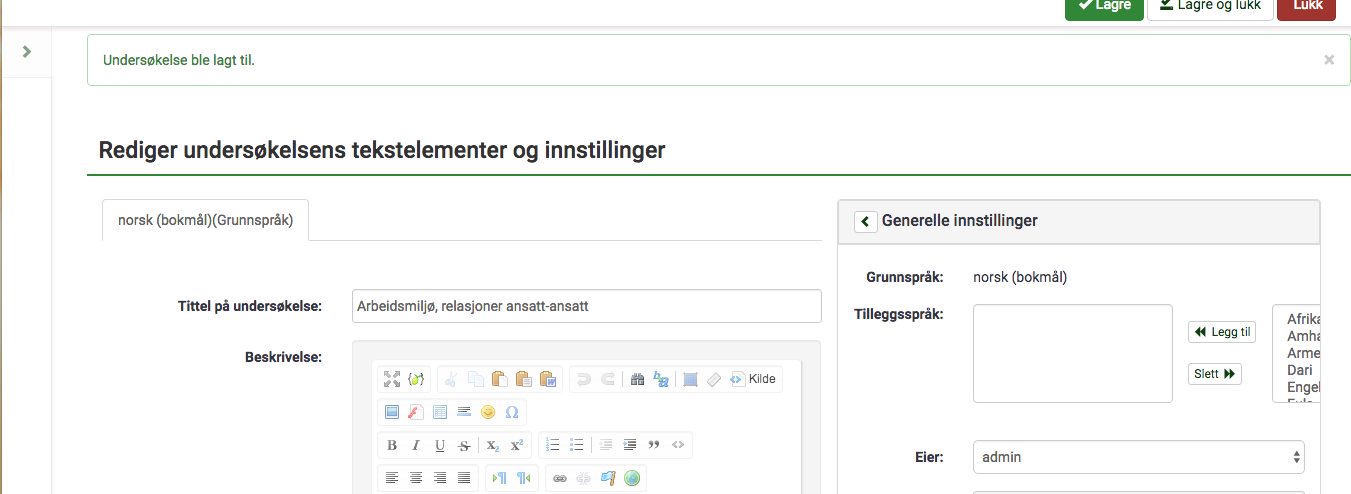
Task: Click the Redo arrow
Action: point(607,379)
